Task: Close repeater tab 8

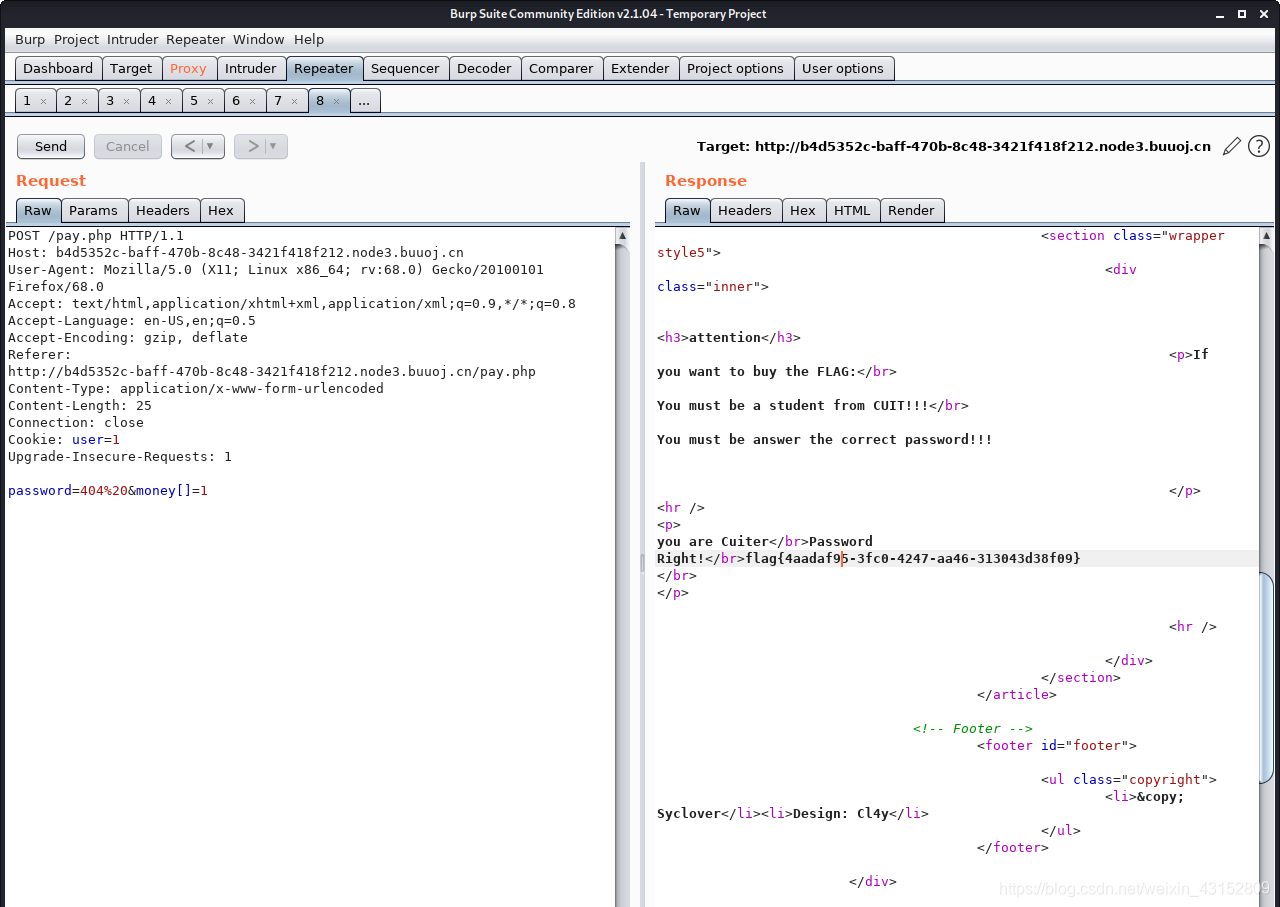Action: [x=336, y=101]
